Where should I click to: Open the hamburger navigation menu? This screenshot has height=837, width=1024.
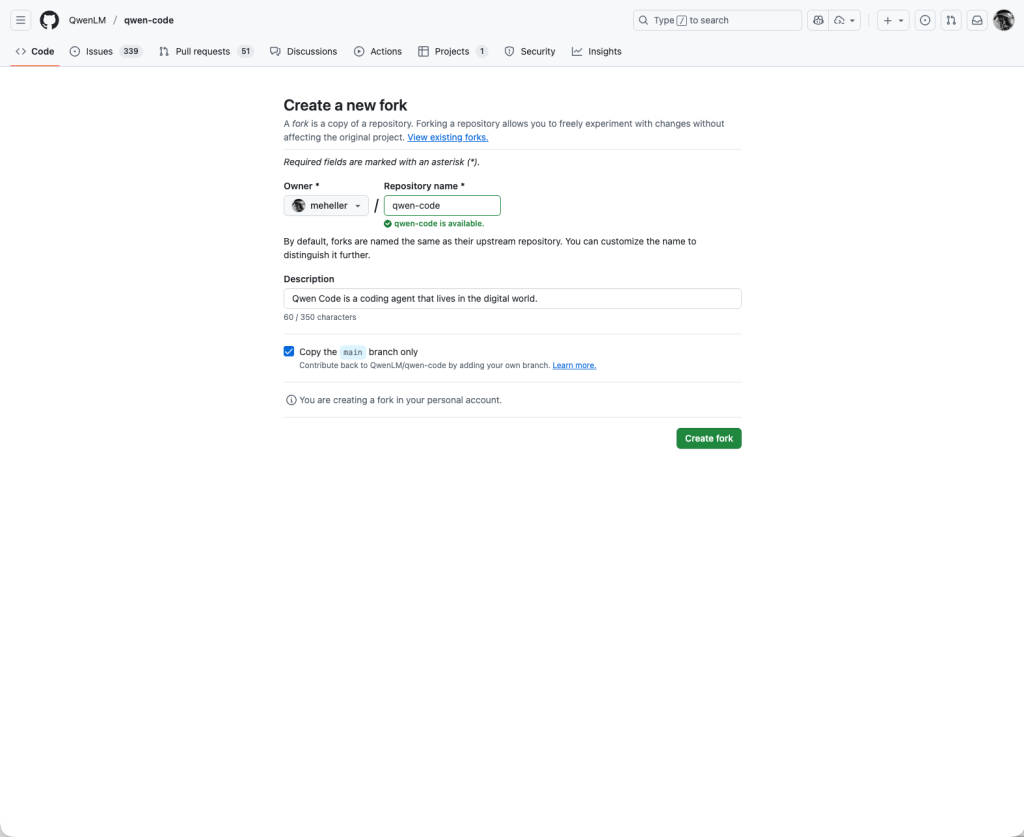tap(21, 20)
